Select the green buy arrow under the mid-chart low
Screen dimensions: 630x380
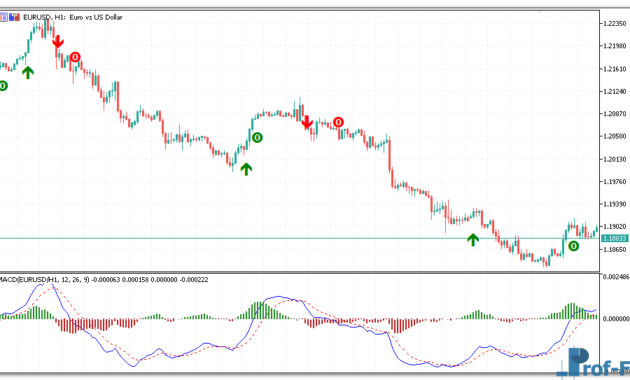tap(246, 169)
